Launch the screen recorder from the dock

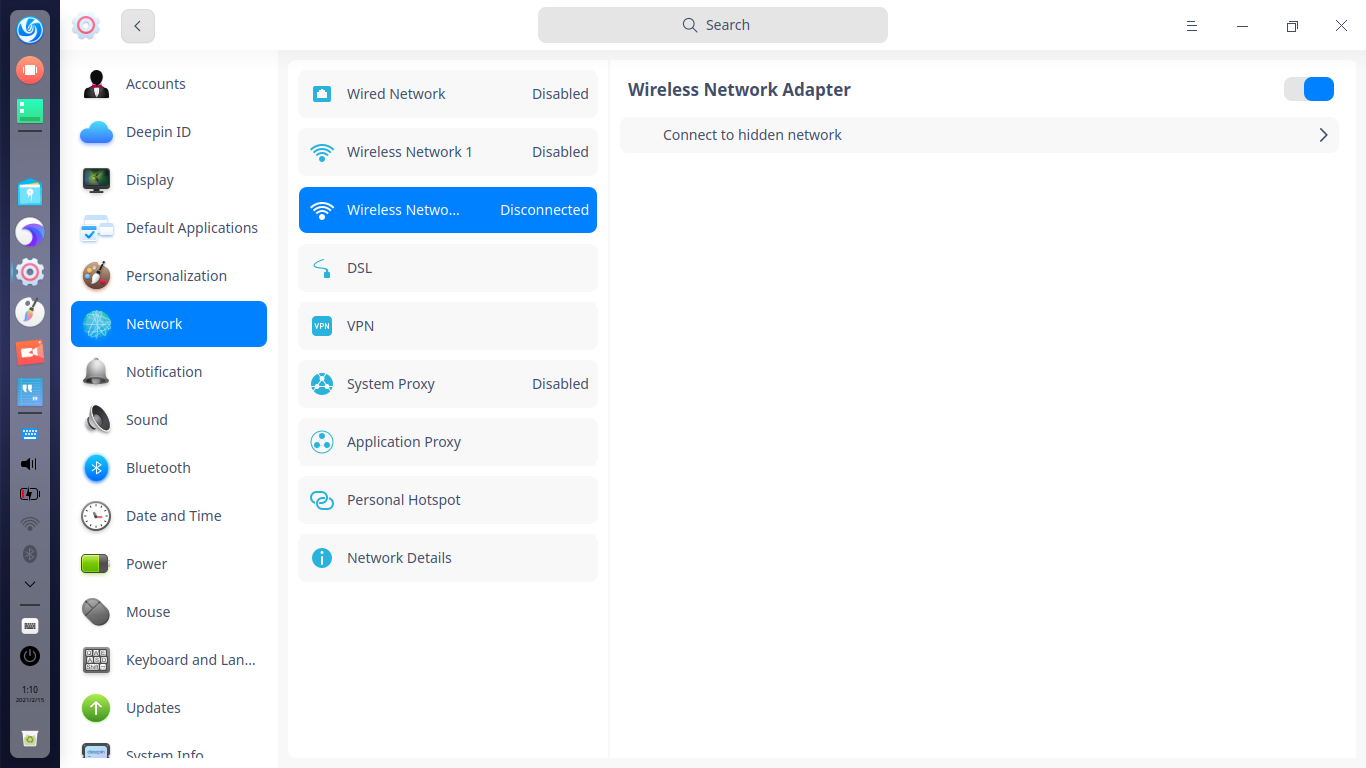coord(30,352)
